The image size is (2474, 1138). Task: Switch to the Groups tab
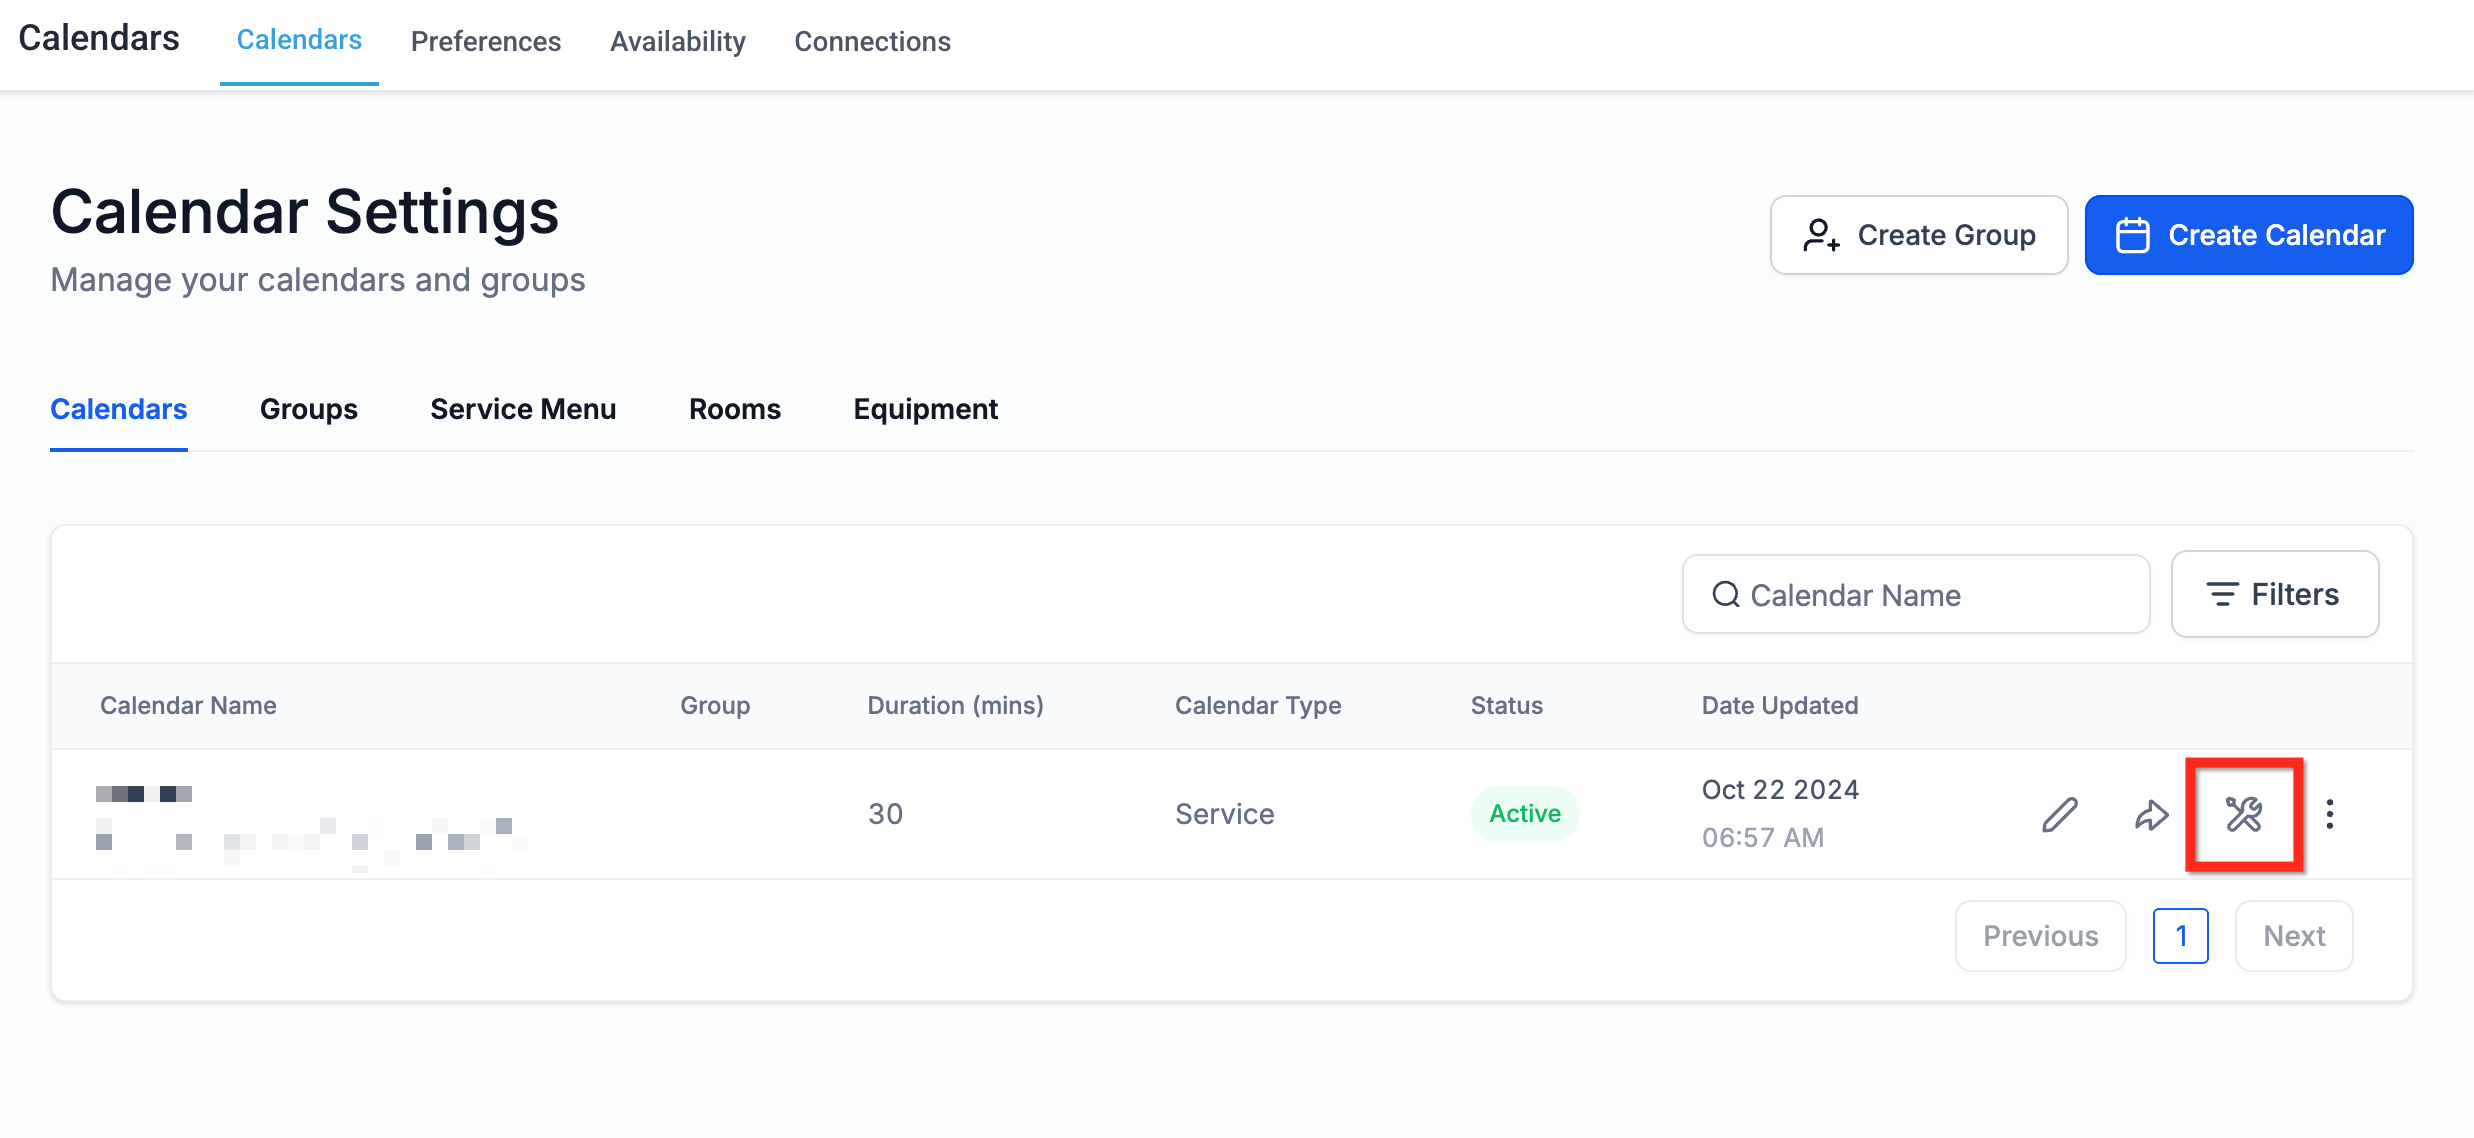308,409
